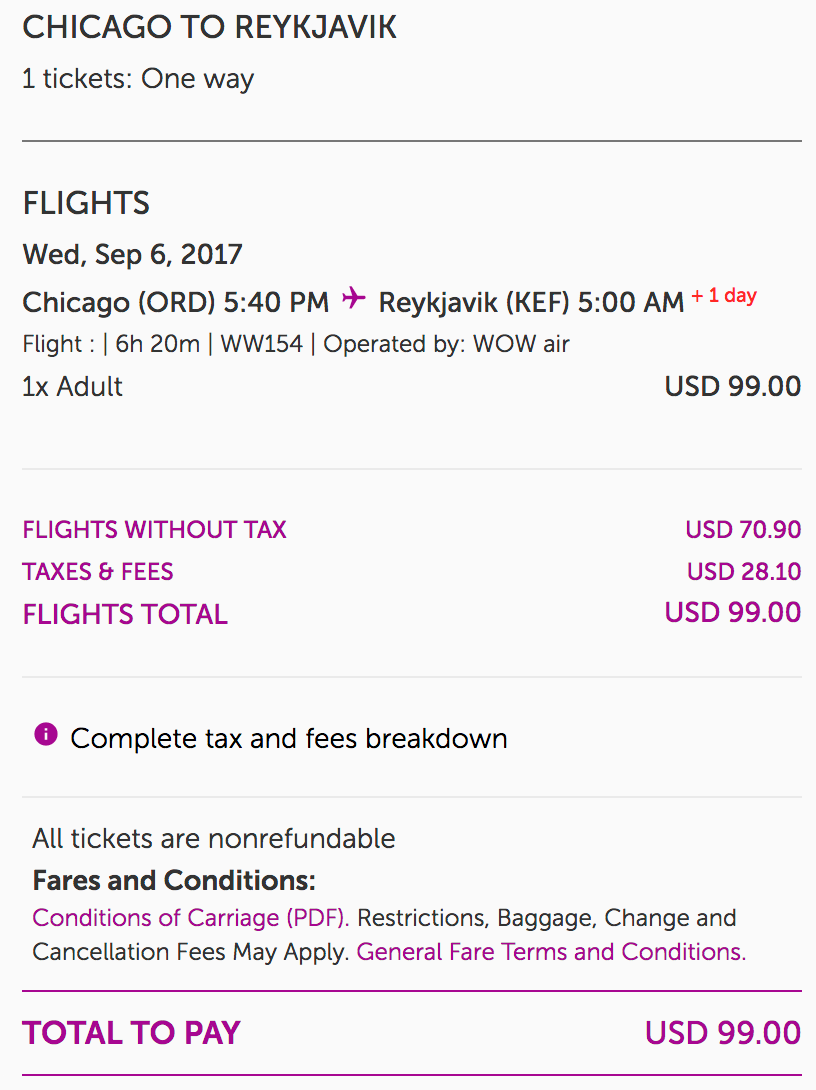Viewport: 816px width, 1090px height.
Task: Click the Fares and Conditions heading
Action: point(174,881)
